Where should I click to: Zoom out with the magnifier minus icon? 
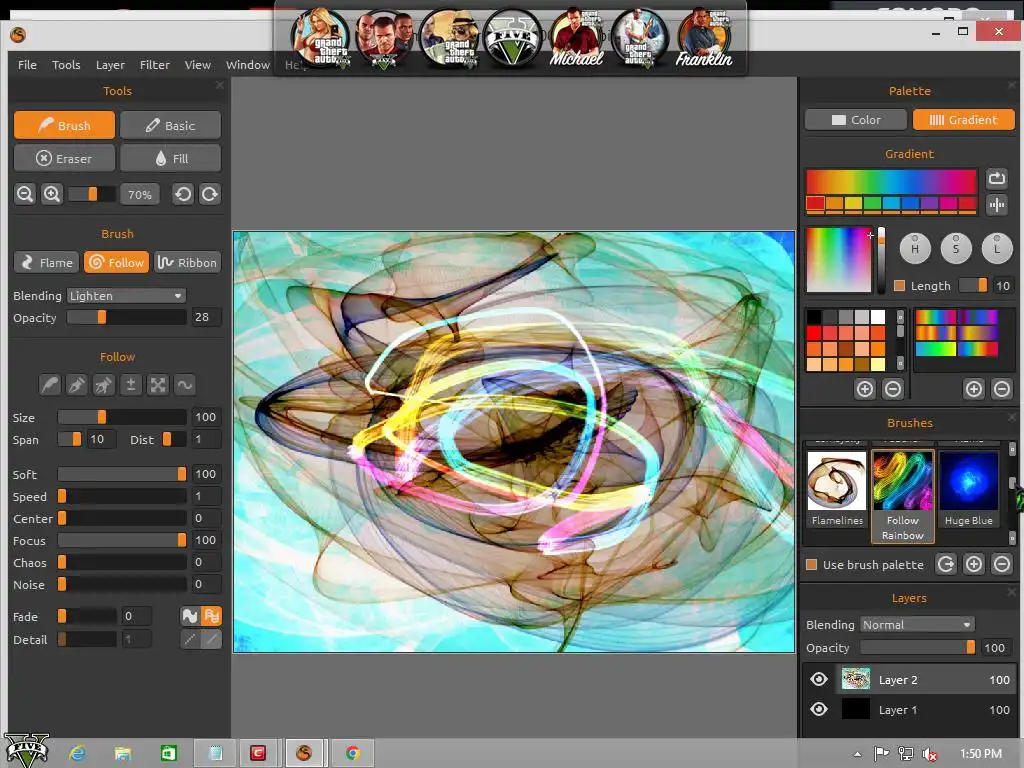(x=25, y=194)
